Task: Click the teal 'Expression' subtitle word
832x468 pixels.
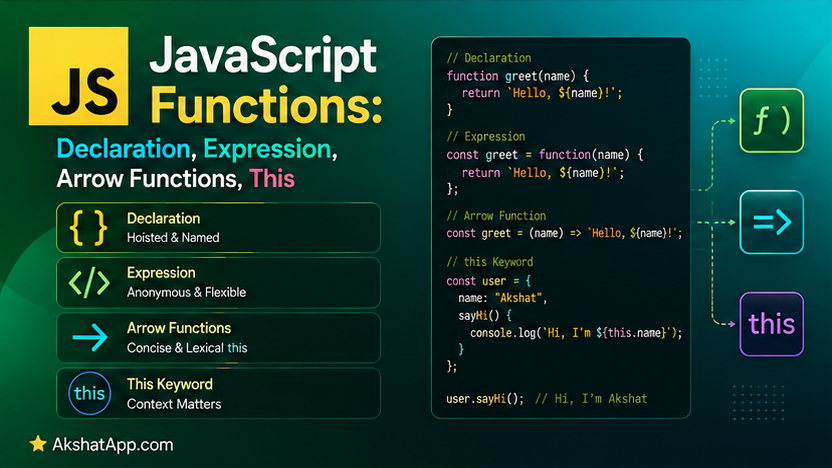Action: tap(267, 149)
